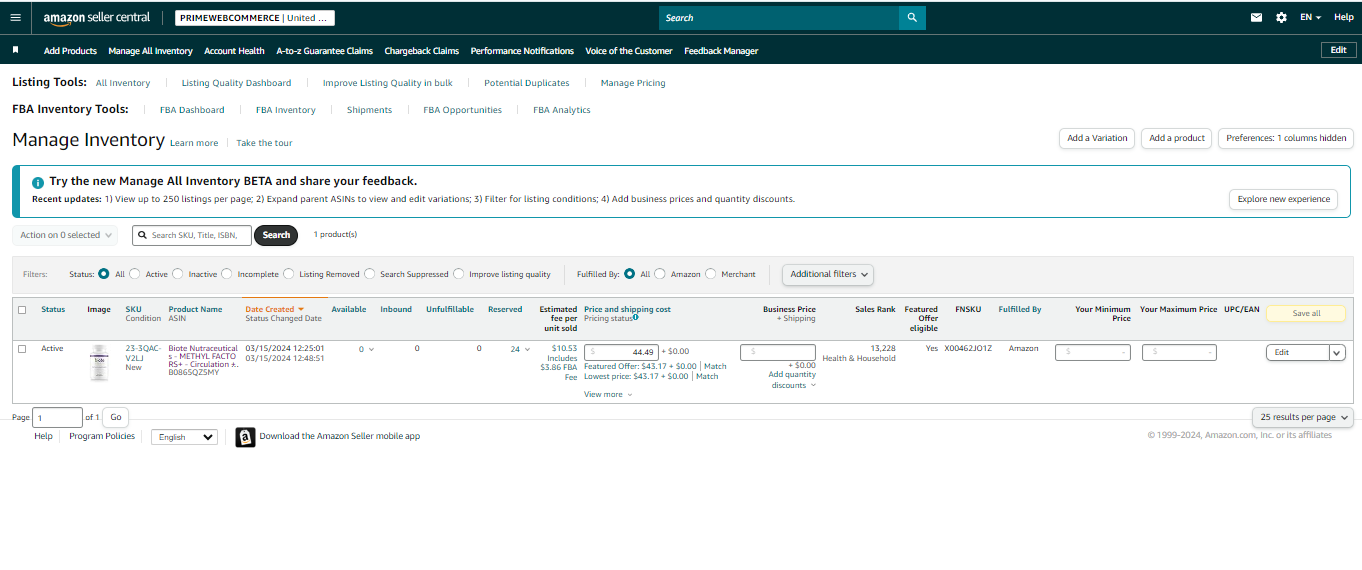Open Voice of the Customer
The height and width of the screenshot is (570, 1362).
[x=629, y=51]
